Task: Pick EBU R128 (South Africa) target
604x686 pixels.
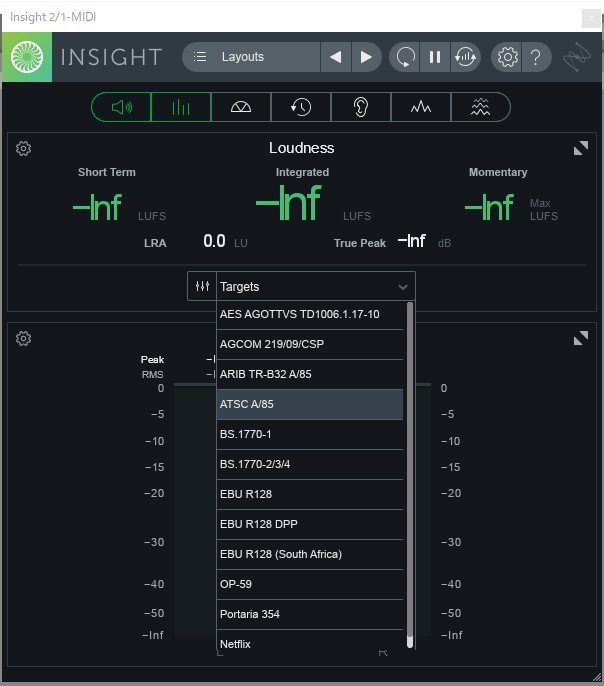Action: (310, 554)
